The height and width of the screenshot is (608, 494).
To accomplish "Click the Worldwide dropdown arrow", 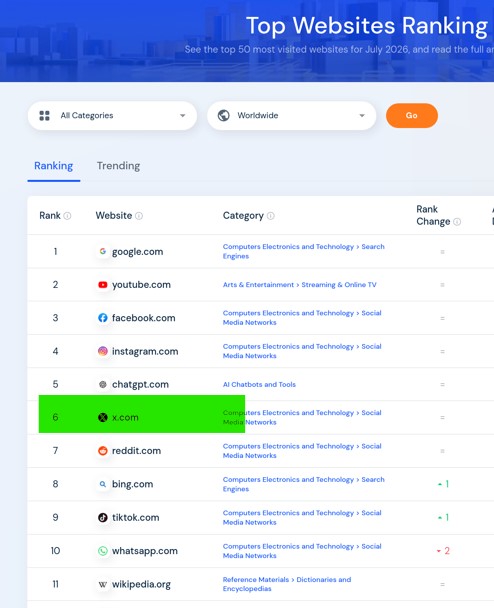I will (362, 116).
